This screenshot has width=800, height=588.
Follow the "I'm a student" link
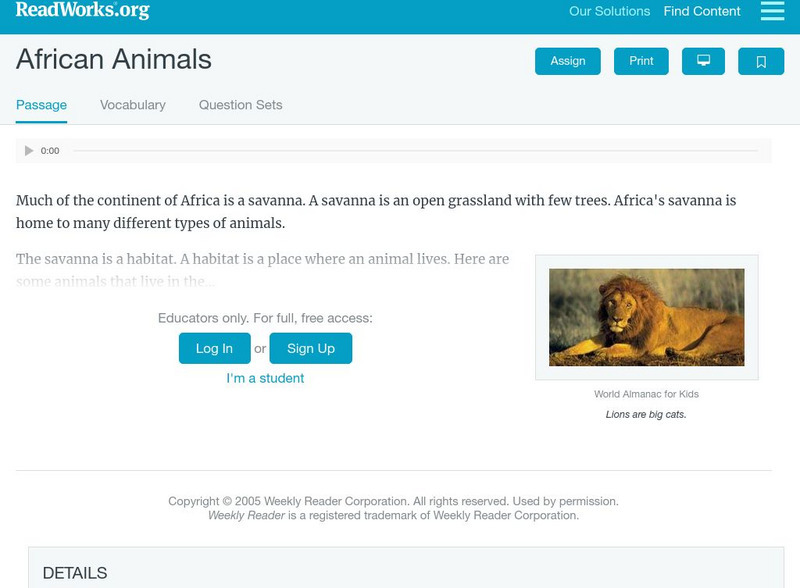[x=265, y=378]
